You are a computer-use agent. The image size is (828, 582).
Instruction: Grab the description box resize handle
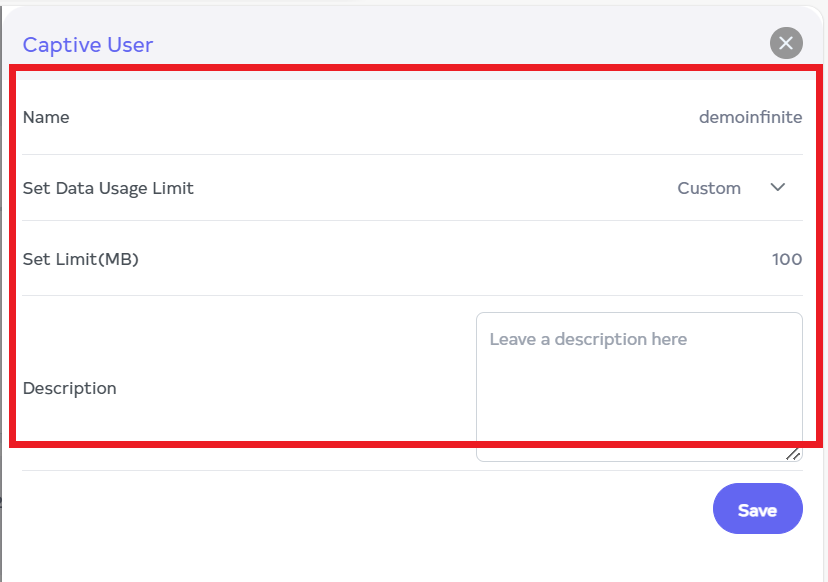tap(793, 453)
